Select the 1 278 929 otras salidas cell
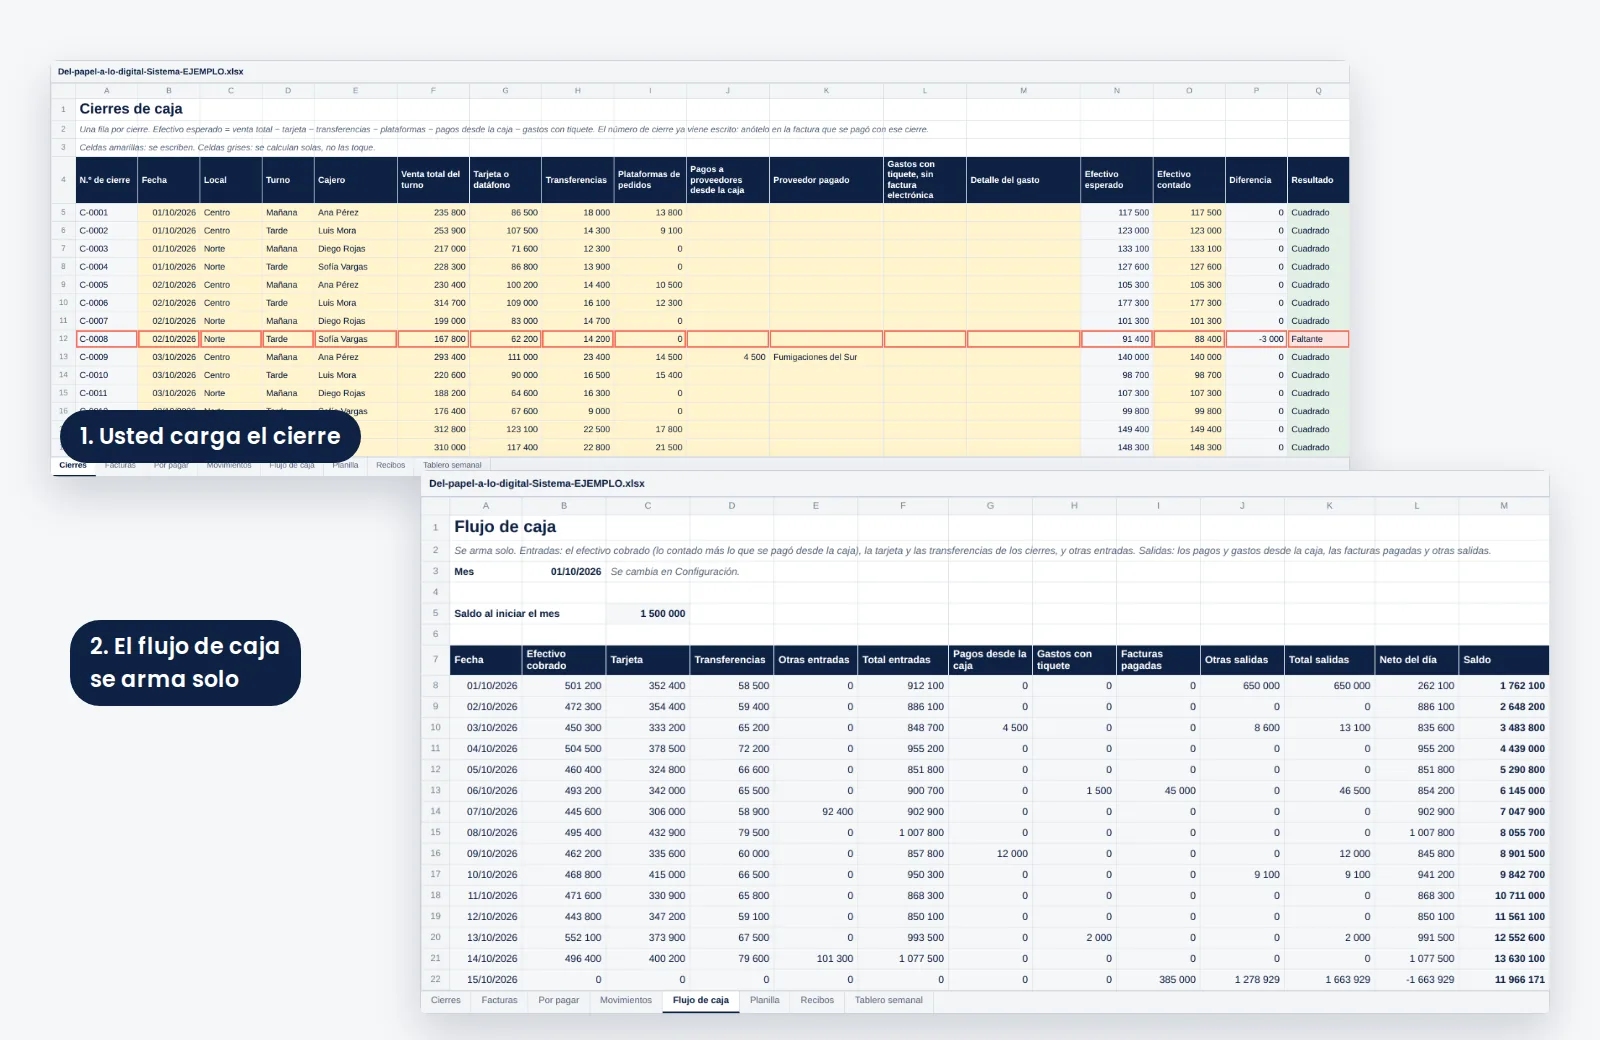The image size is (1600, 1040). pos(1242,979)
